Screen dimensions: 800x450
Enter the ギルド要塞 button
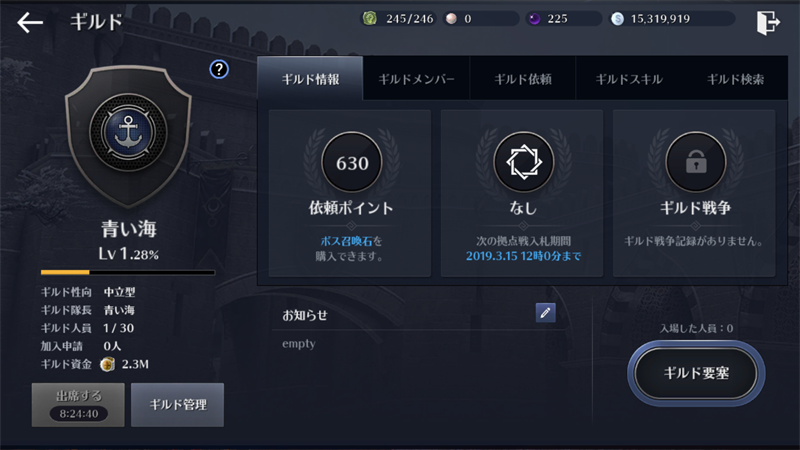coord(696,373)
